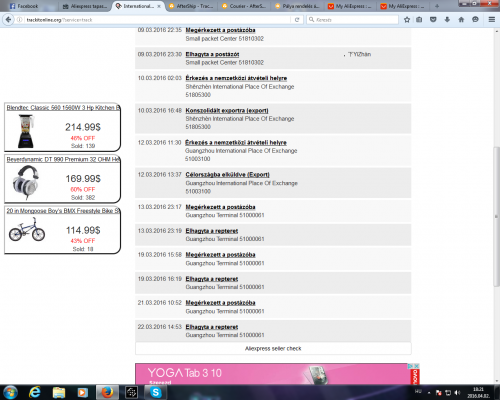
Task: Click the Aliexpress seller check button
Action: click(x=273, y=348)
